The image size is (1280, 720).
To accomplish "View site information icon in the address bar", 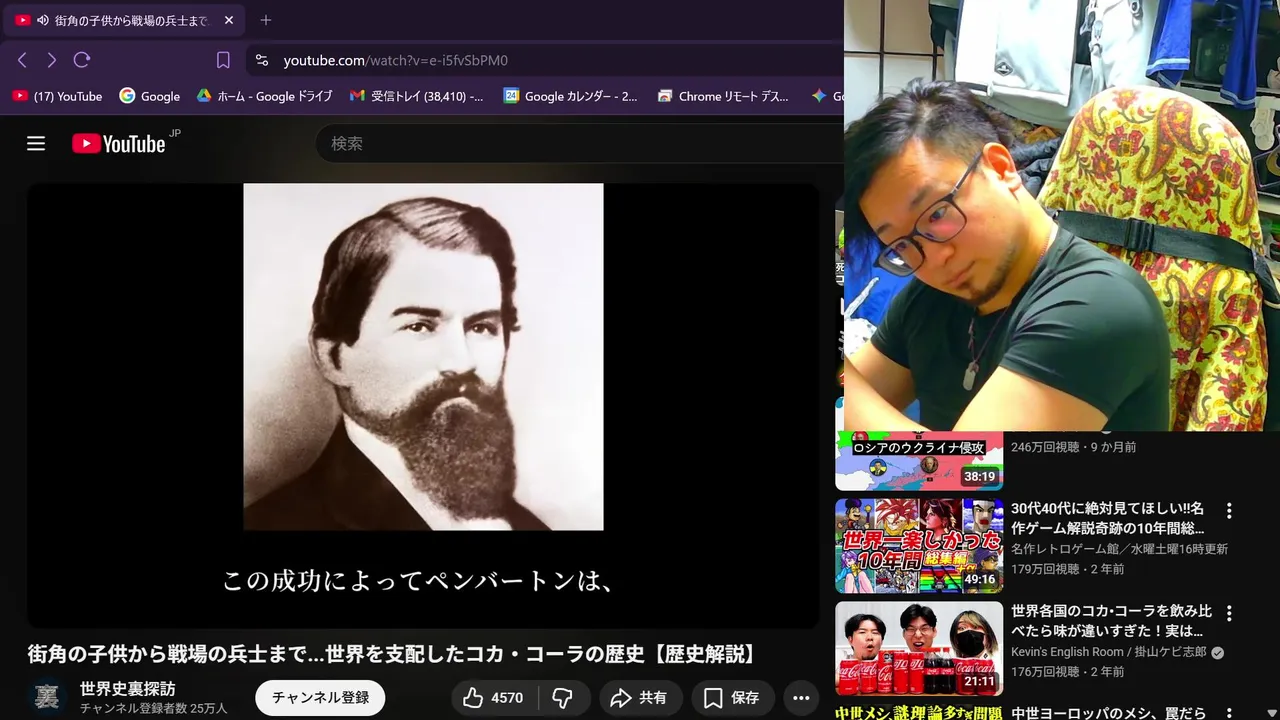I will 262,60.
